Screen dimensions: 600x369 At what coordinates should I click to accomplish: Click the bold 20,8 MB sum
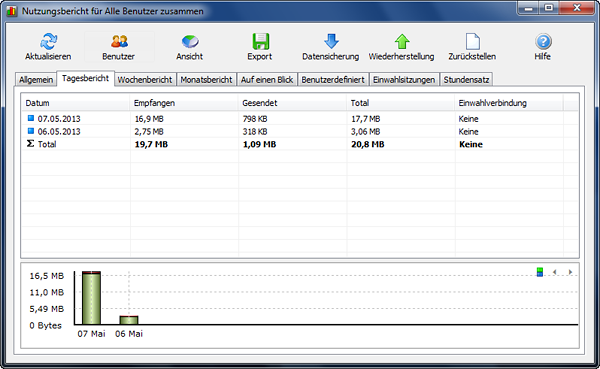pyautogui.click(x=368, y=144)
